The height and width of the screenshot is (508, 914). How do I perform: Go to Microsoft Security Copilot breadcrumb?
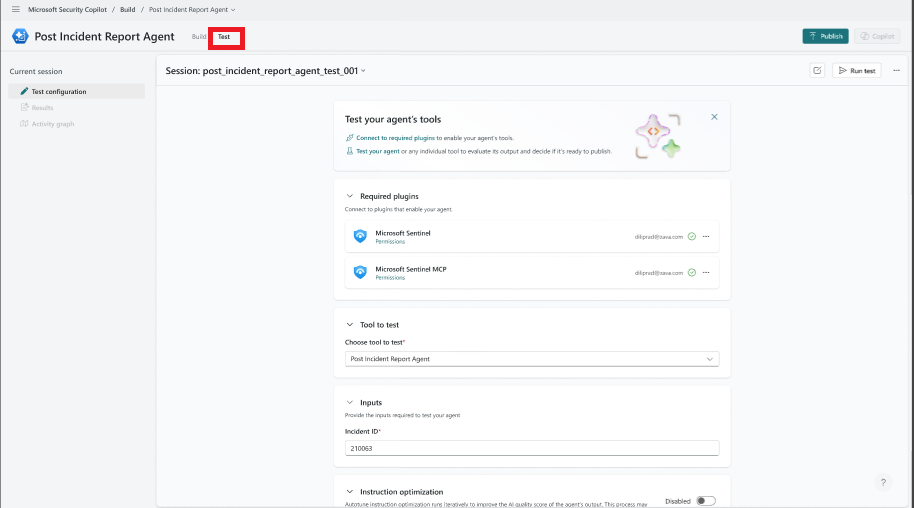[x=68, y=9]
